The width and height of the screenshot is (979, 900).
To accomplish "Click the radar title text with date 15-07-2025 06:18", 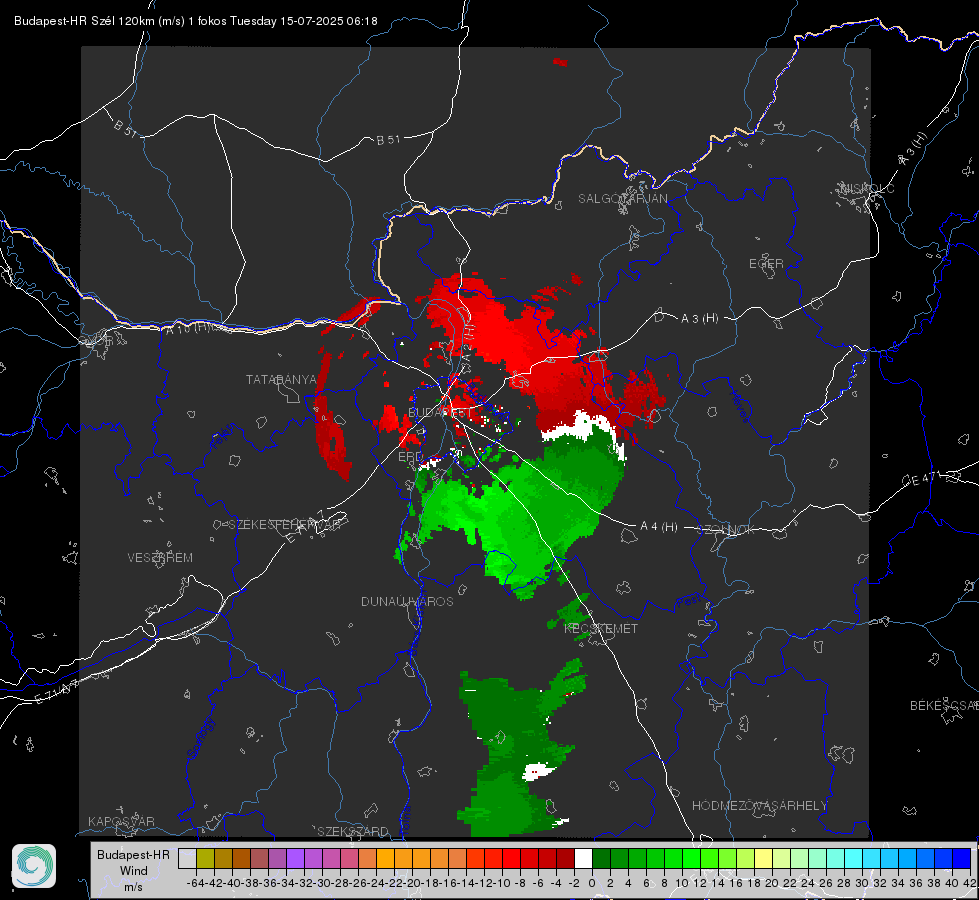I will pyautogui.click(x=196, y=21).
